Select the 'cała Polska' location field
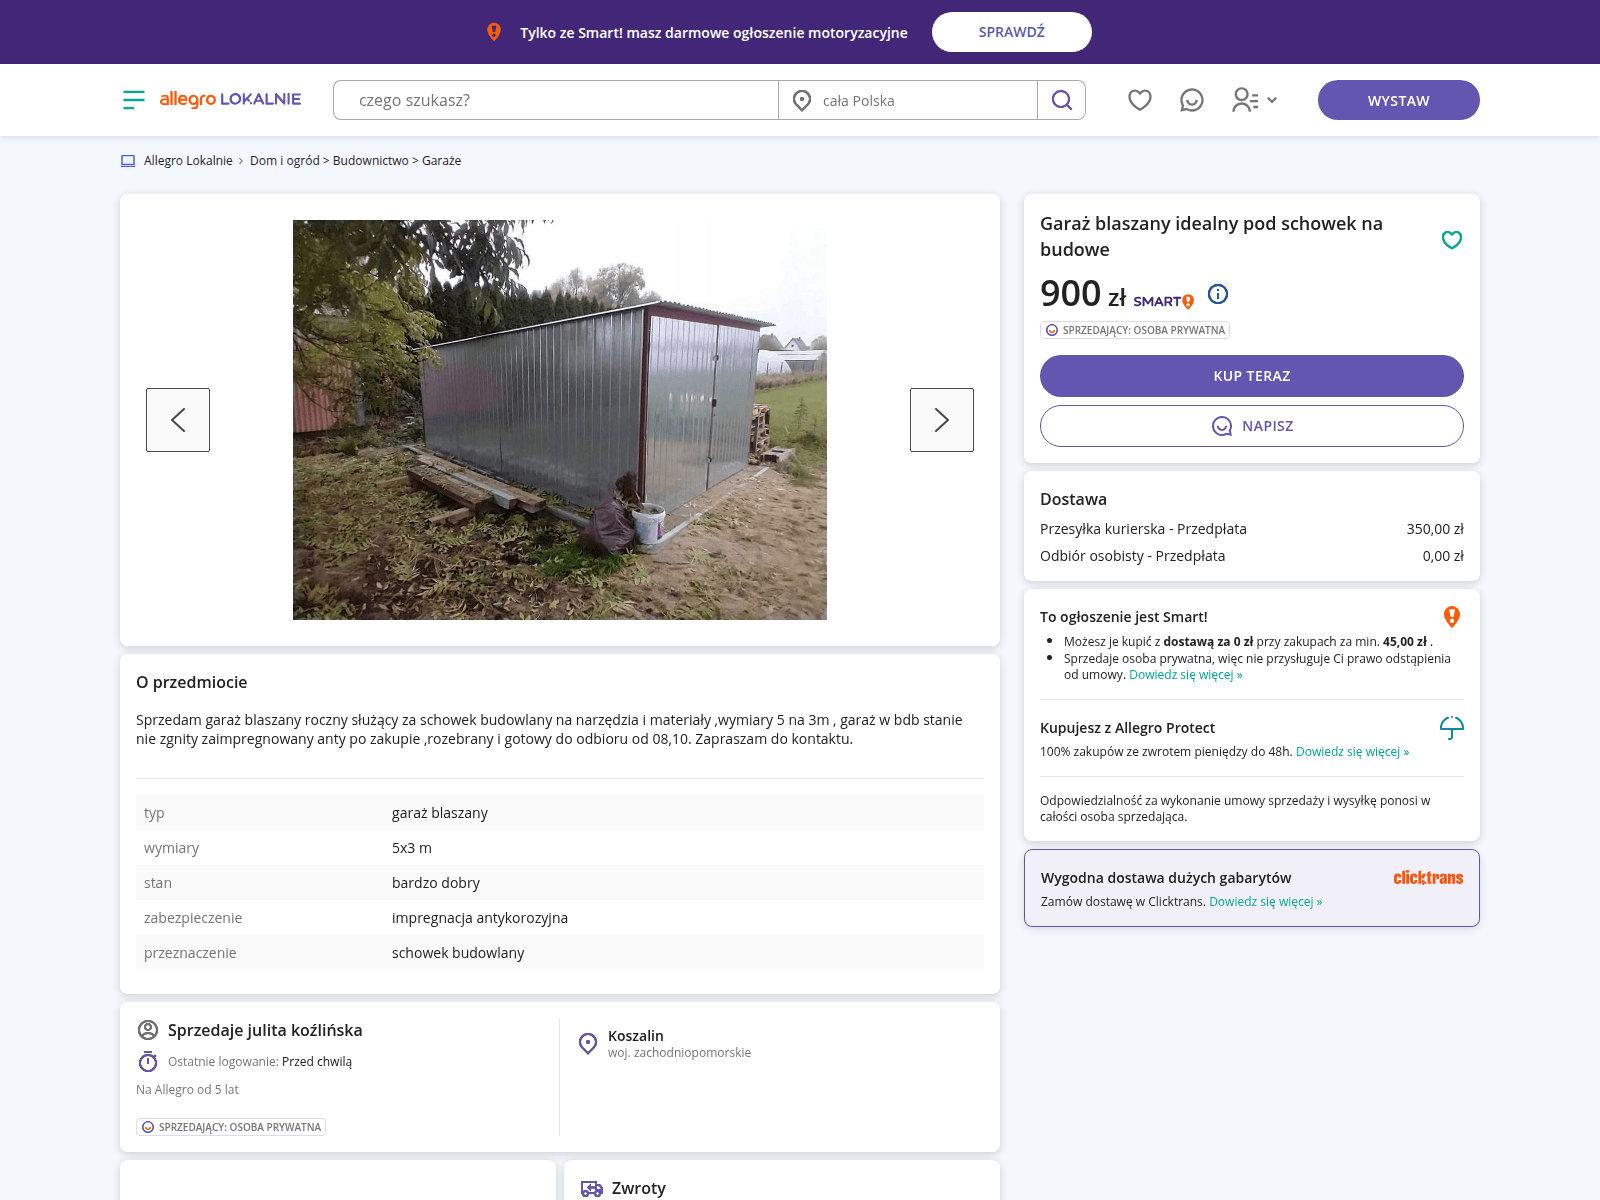Image resolution: width=1600 pixels, height=1200 pixels. [x=908, y=100]
